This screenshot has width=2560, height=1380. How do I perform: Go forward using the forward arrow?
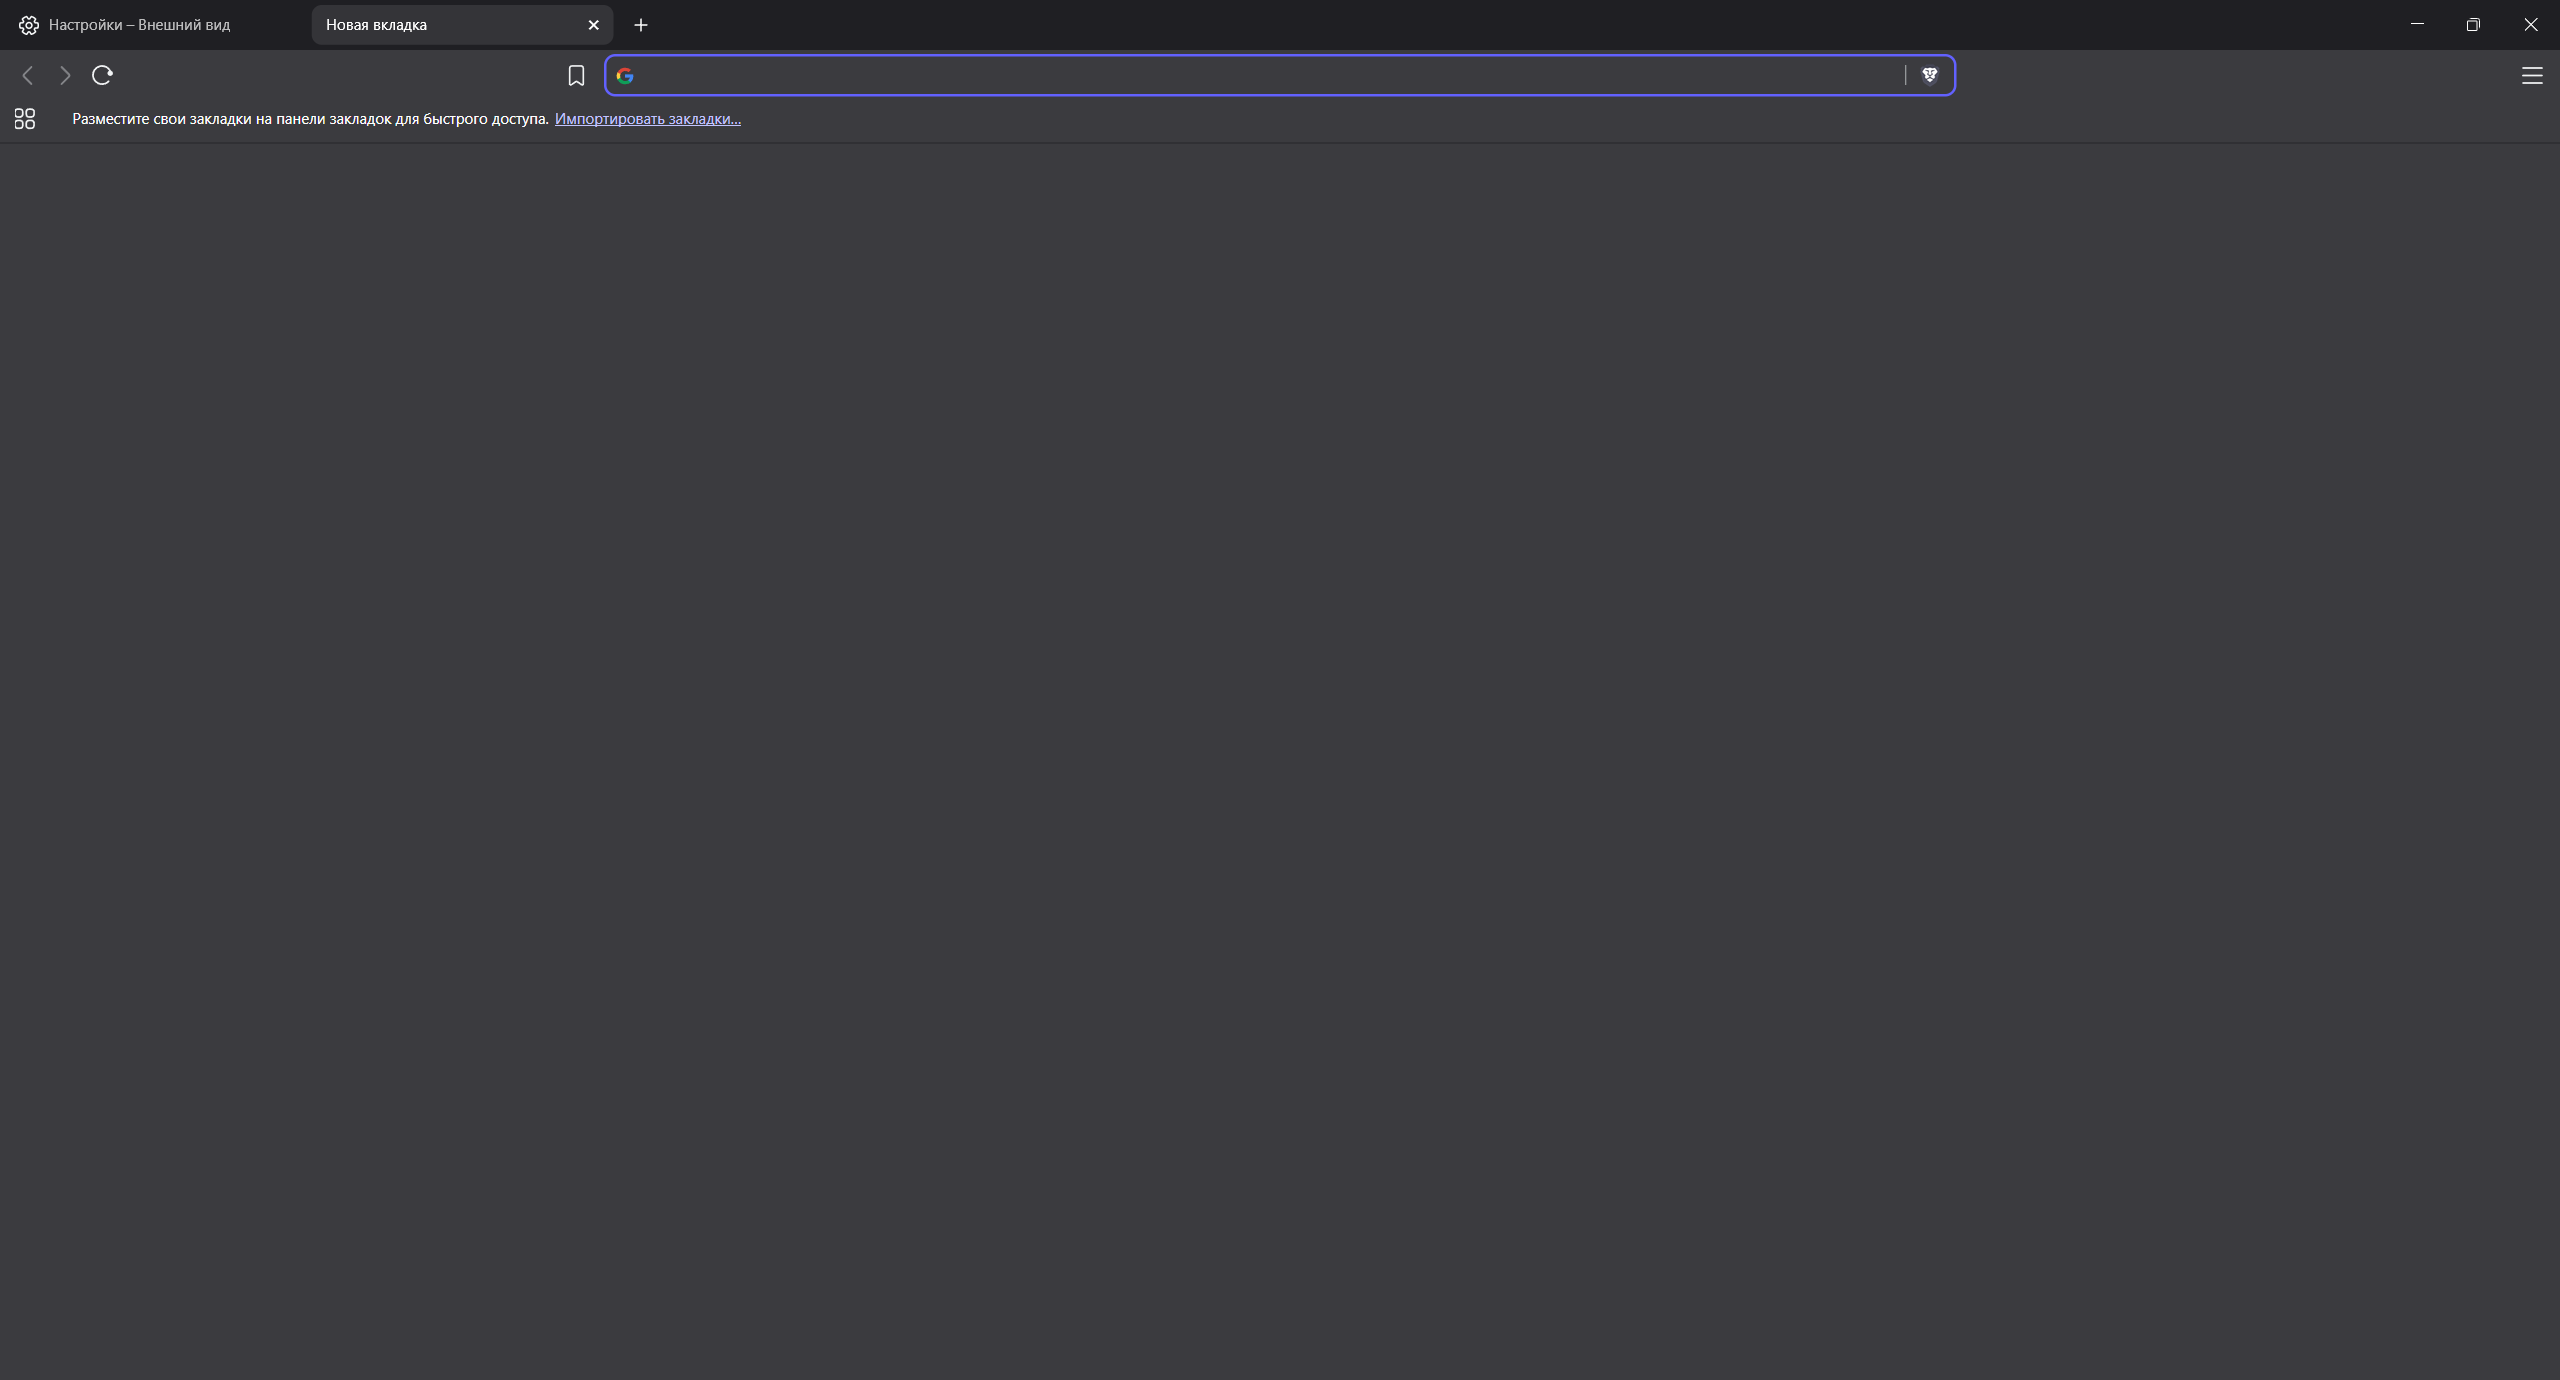point(65,75)
